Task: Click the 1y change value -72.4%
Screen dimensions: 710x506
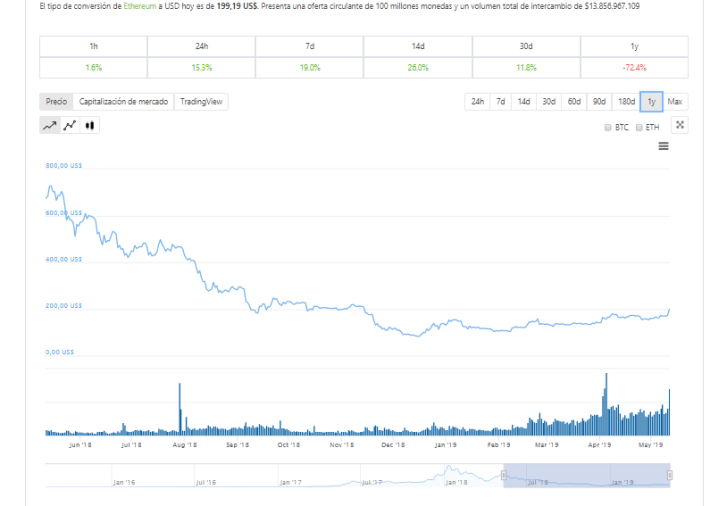Action: point(634,67)
